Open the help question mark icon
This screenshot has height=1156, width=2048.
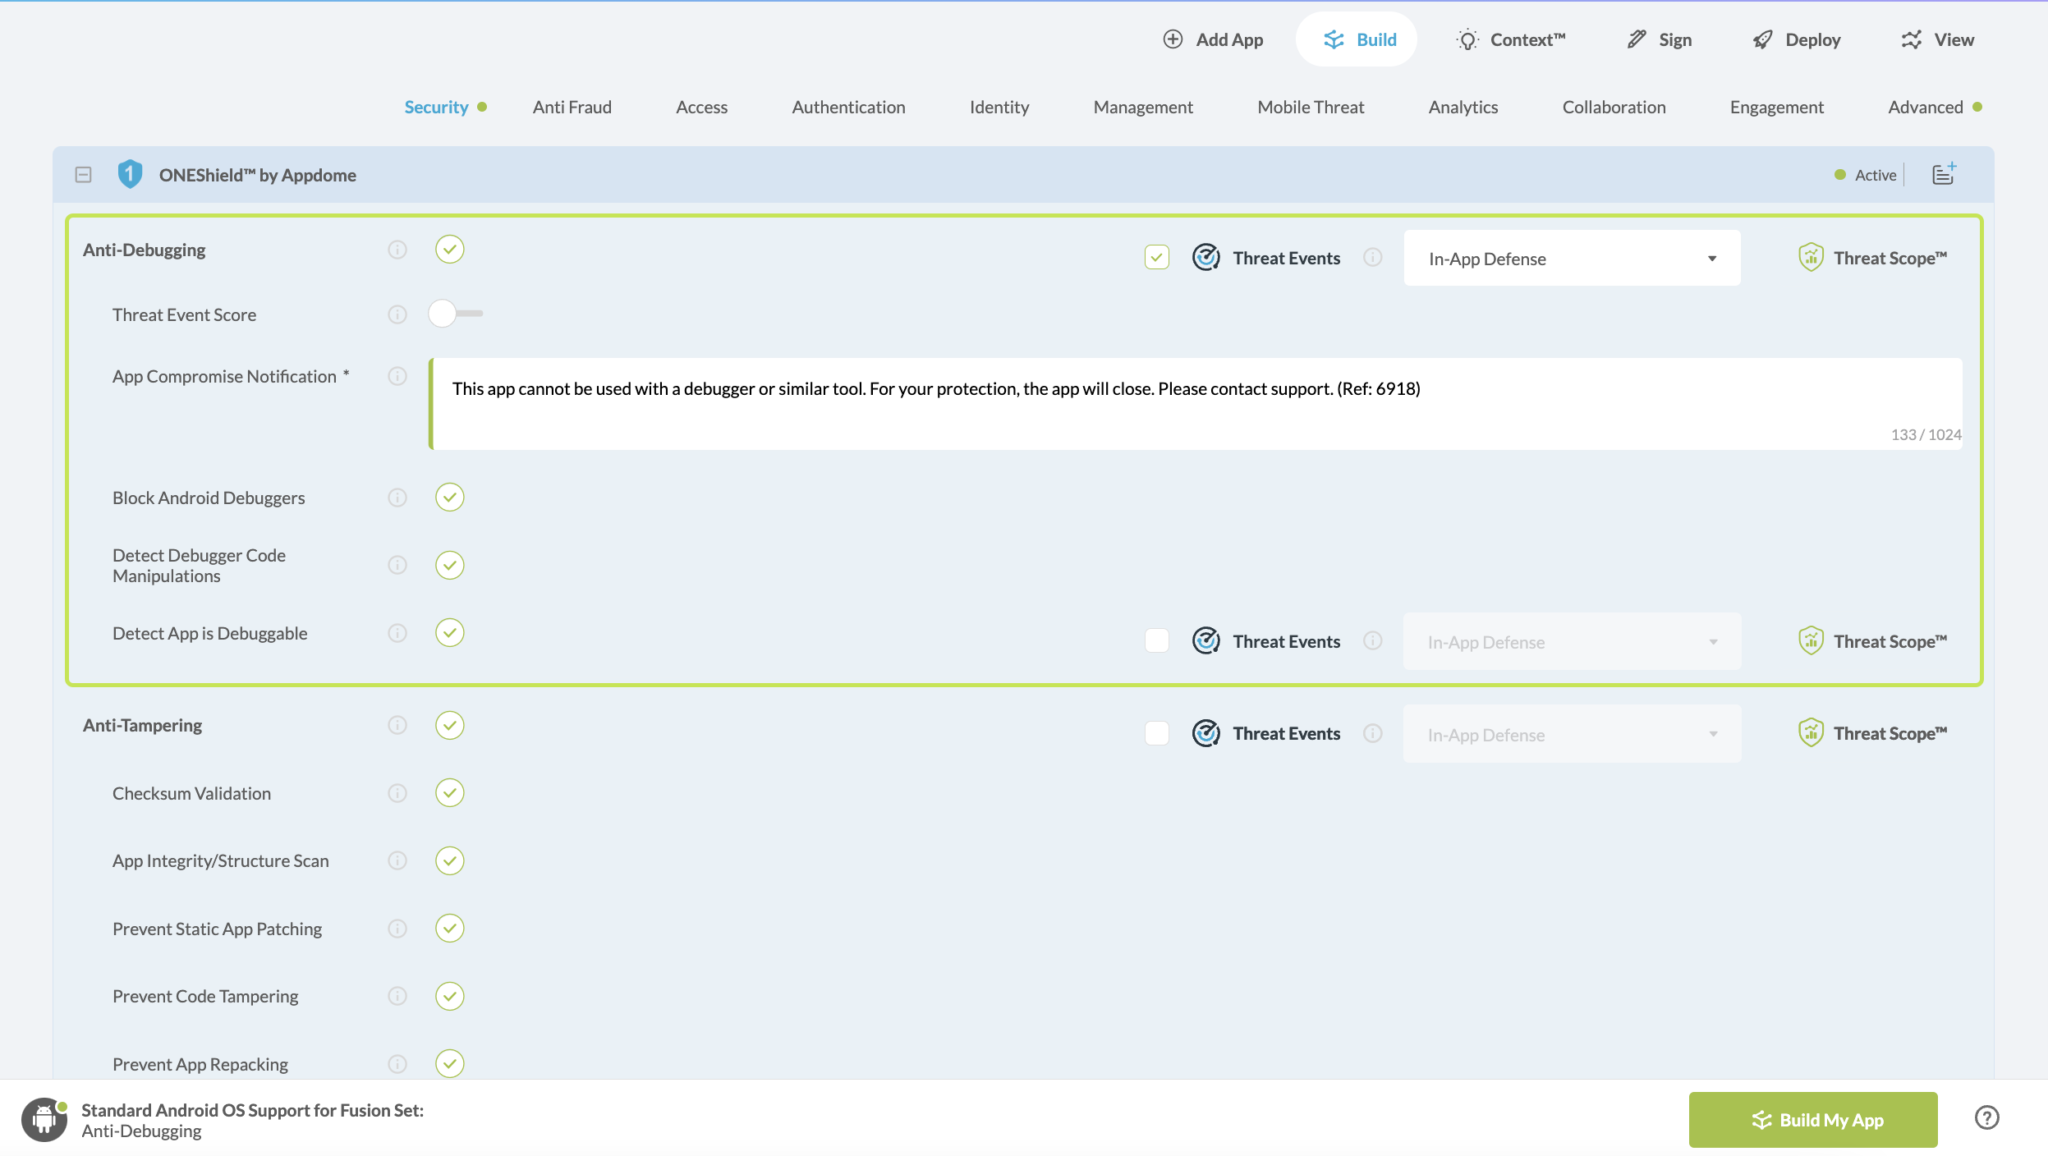point(1986,1118)
